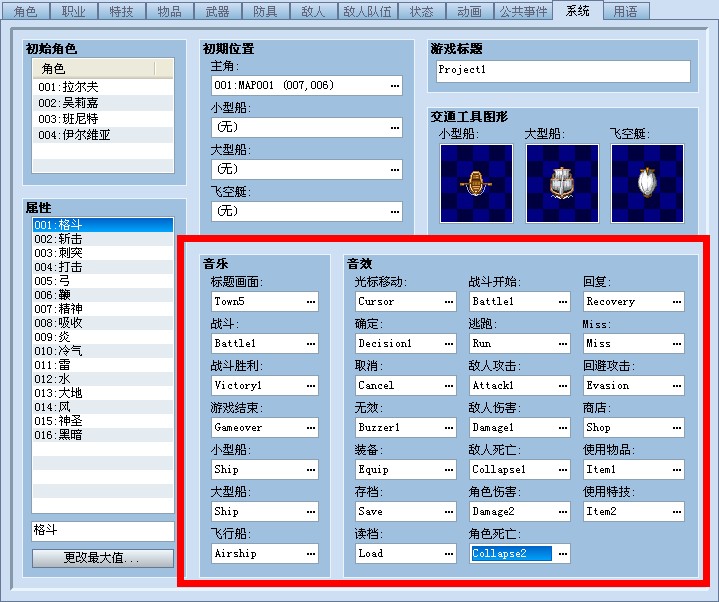
Task: Open the 角色 tab
Action: pos(26,11)
